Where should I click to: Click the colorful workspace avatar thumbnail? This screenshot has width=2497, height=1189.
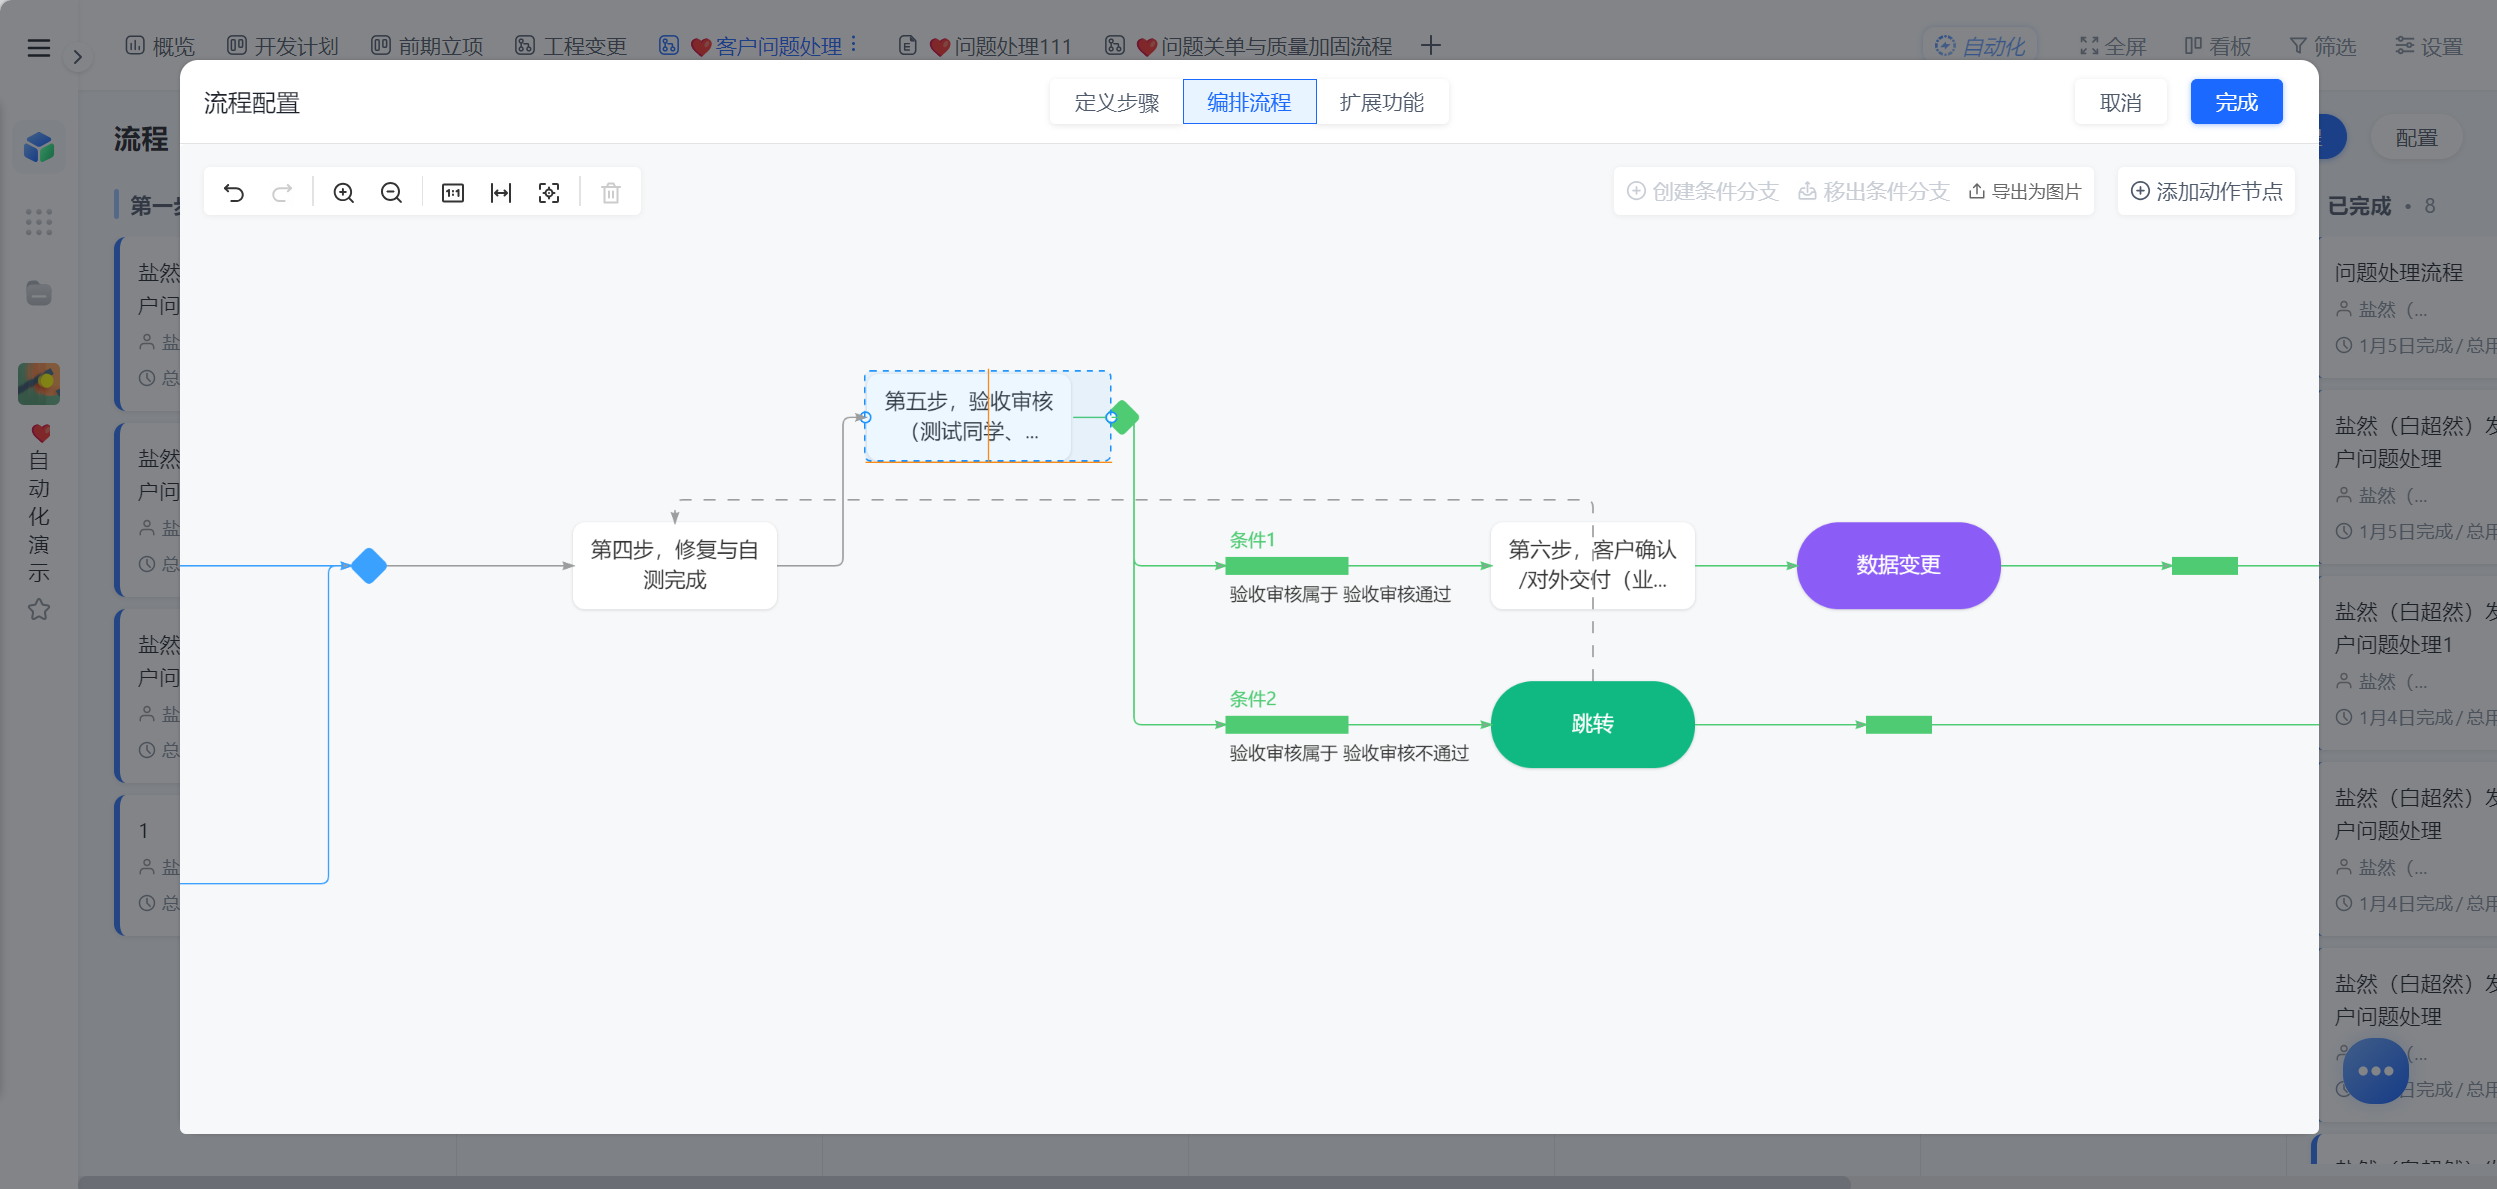pyautogui.click(x=39, y=384)
